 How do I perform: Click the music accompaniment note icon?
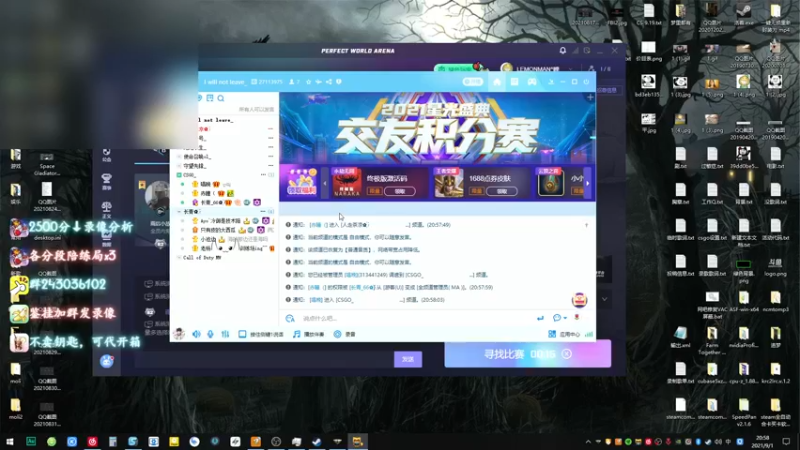[x=296, y=334]
